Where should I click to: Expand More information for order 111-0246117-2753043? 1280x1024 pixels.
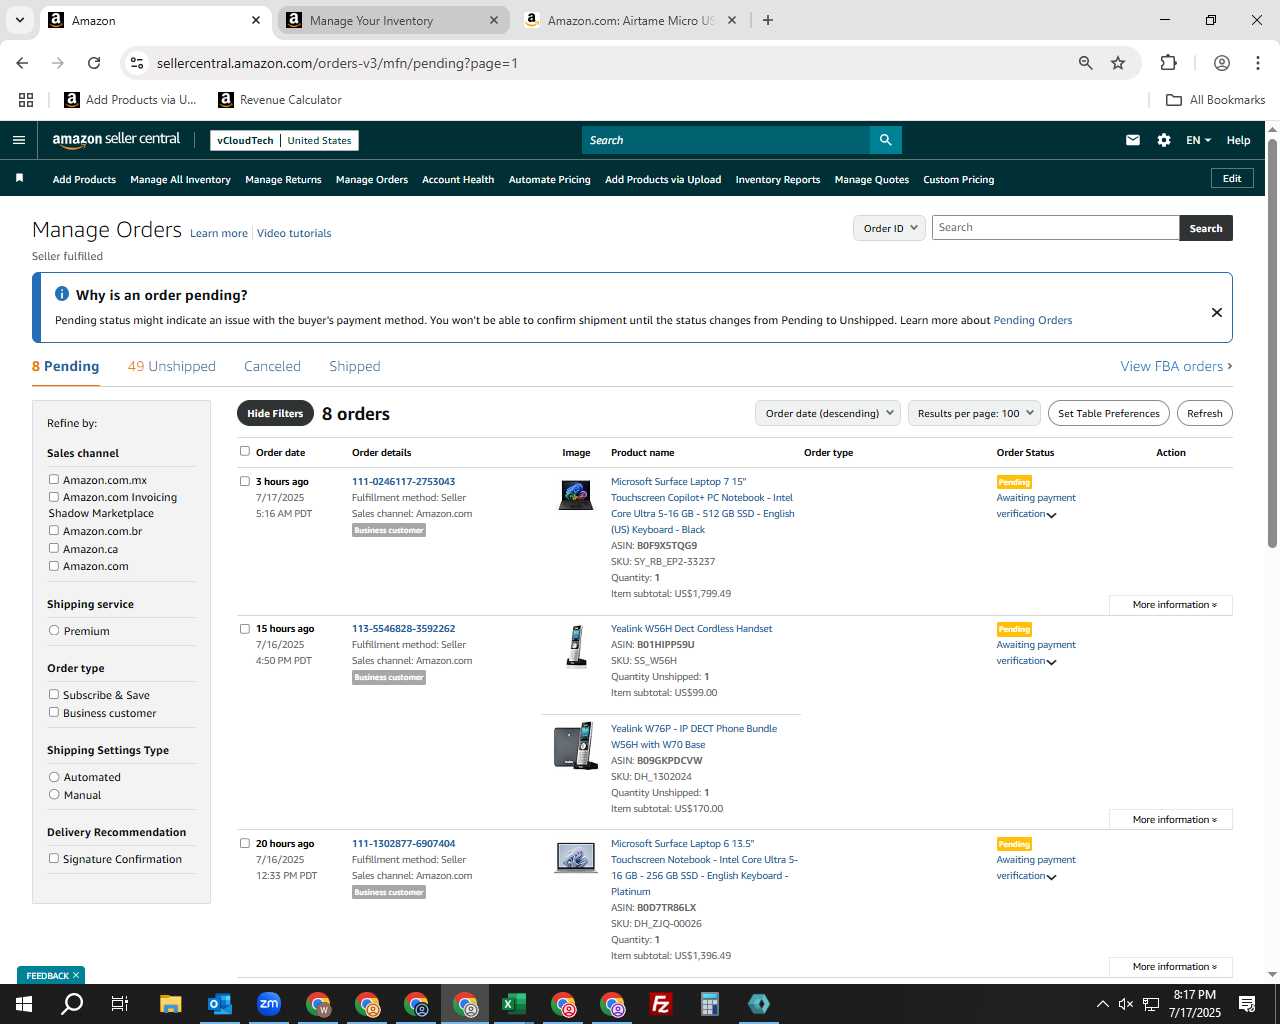(x=1171, y=605)
